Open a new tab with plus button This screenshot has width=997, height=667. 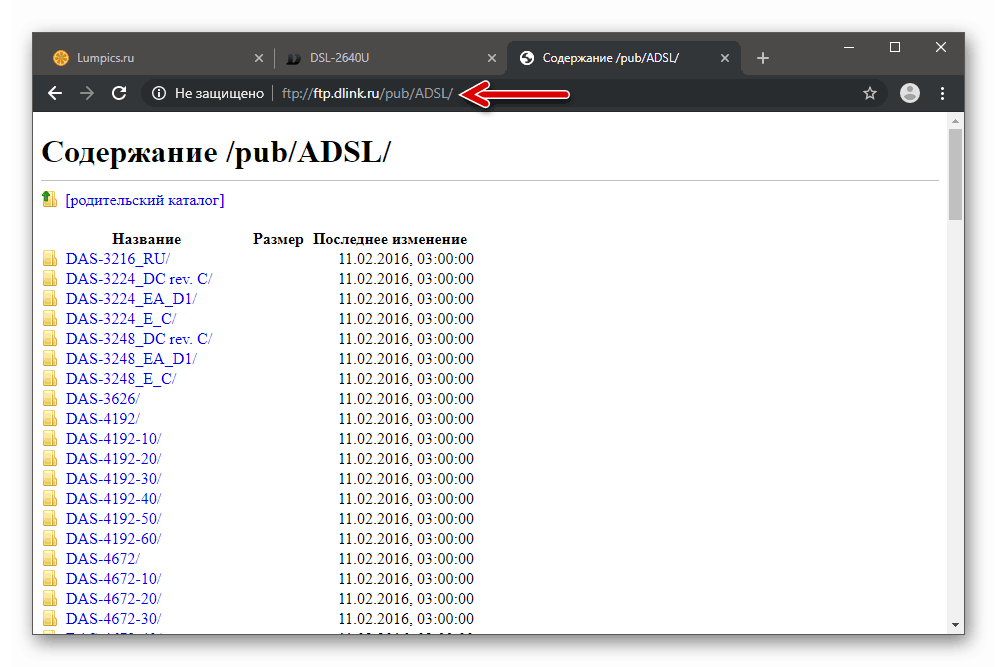(763, 58)
